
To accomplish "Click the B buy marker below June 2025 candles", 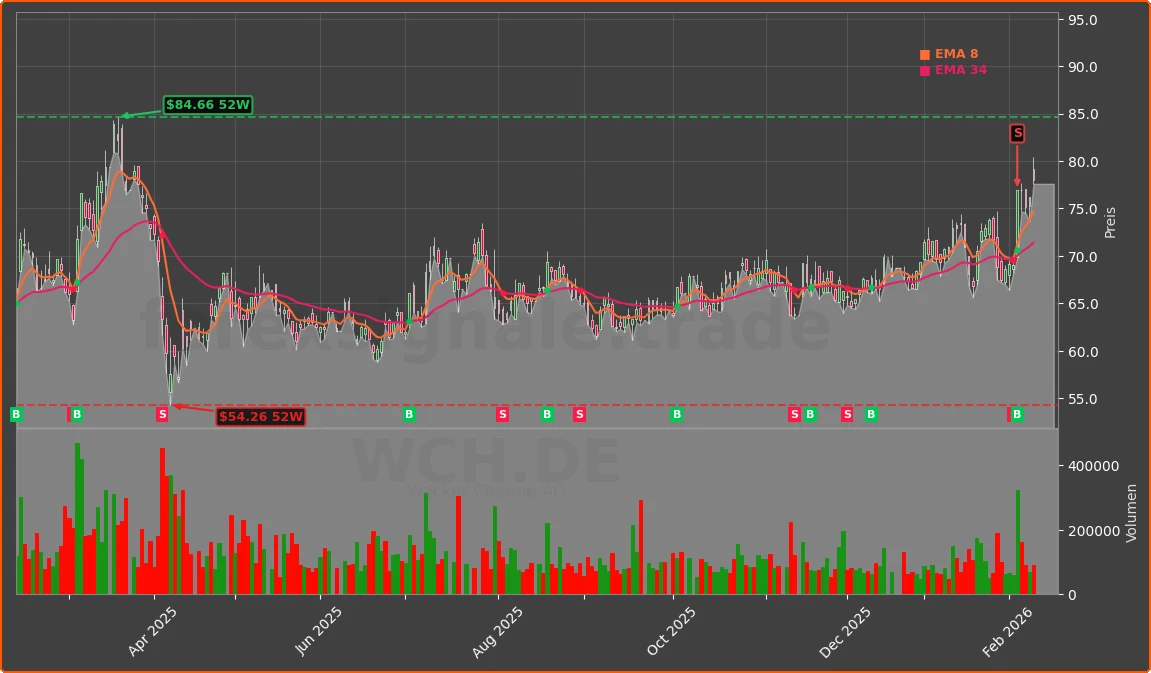I will 407,413.
